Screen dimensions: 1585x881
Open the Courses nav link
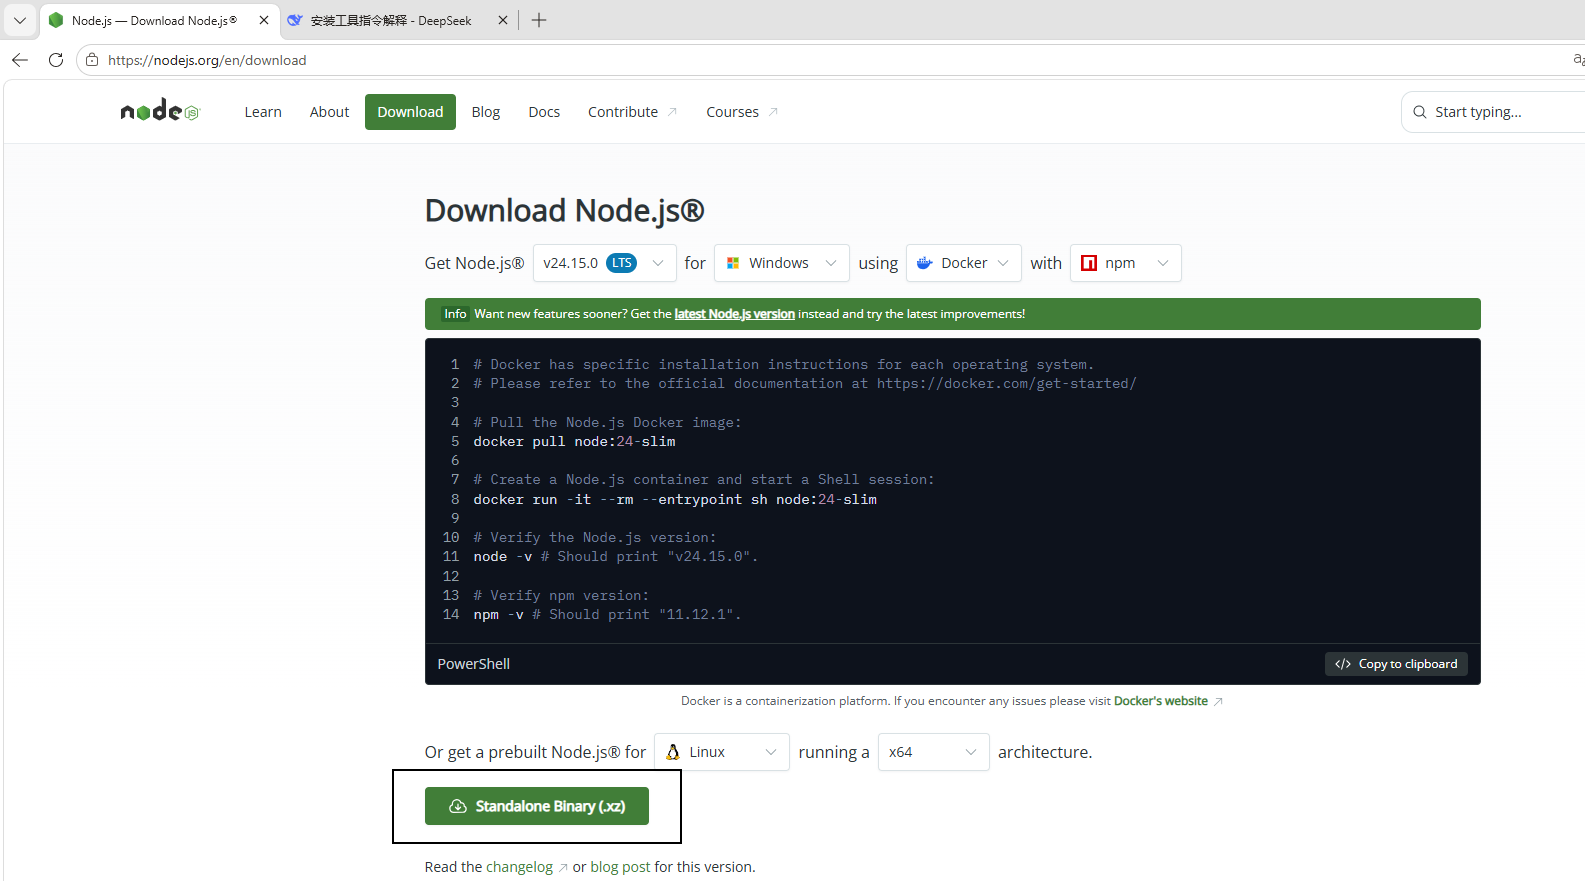(742, 112)
